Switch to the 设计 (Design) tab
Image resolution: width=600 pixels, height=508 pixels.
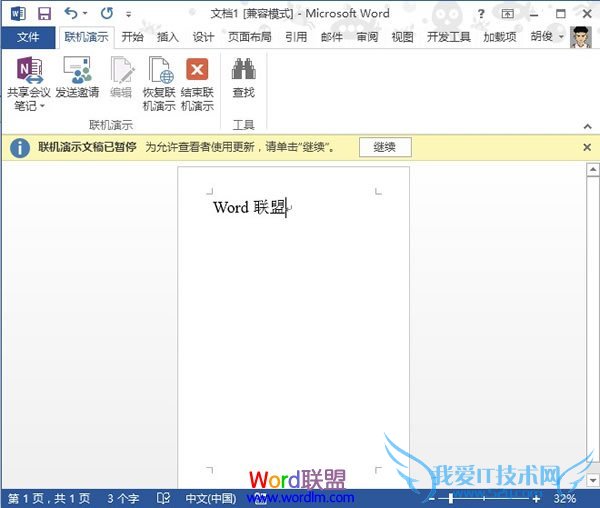(203, 37)
